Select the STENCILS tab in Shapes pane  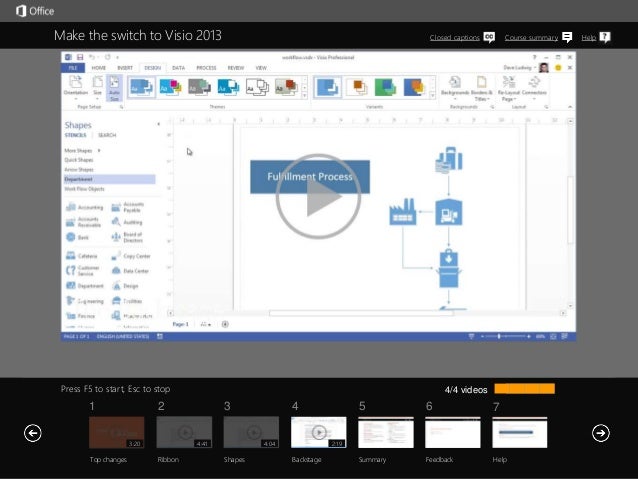coord(75,135)
